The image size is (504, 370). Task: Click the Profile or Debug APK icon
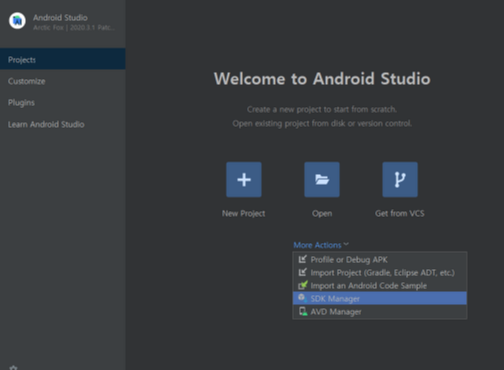click(x=303, y=259)
